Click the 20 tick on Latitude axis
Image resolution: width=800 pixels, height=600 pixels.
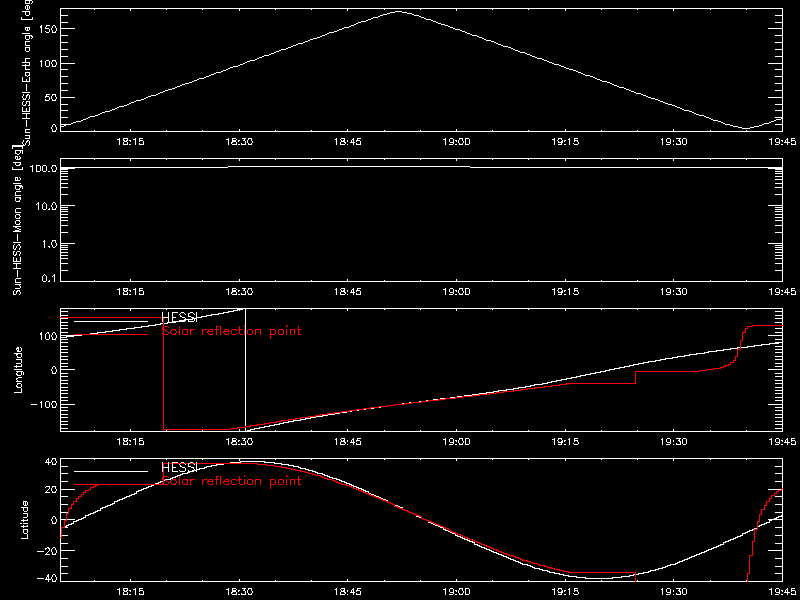[x=50, y=490]
